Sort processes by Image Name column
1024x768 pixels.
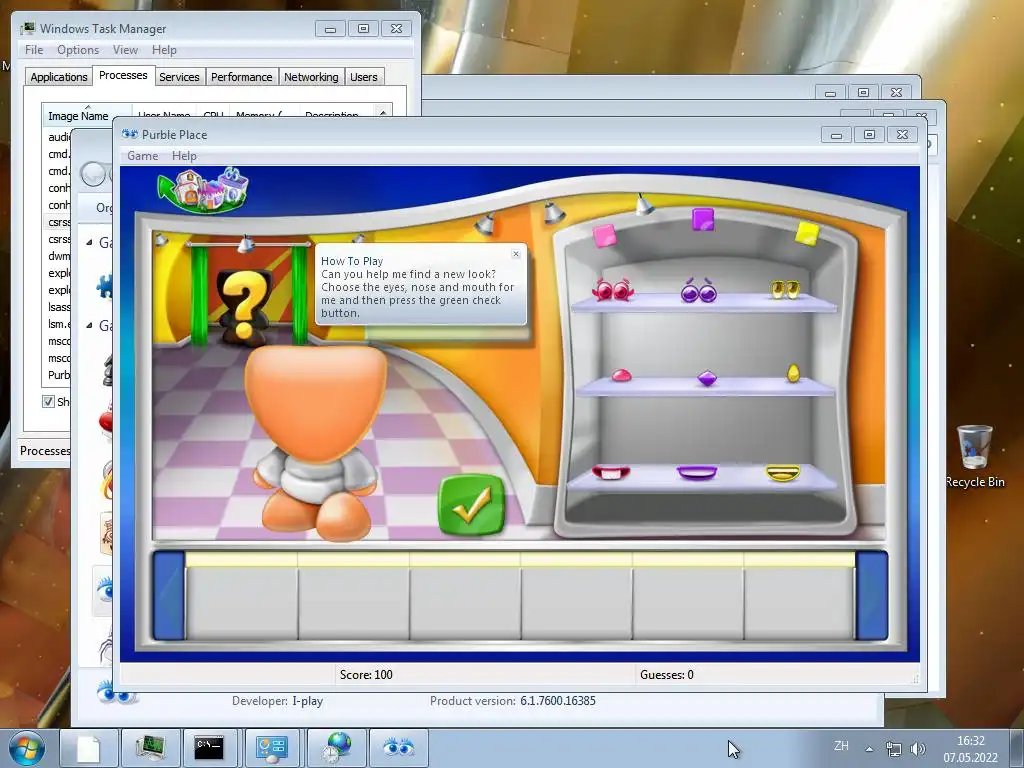pos(78,116)
